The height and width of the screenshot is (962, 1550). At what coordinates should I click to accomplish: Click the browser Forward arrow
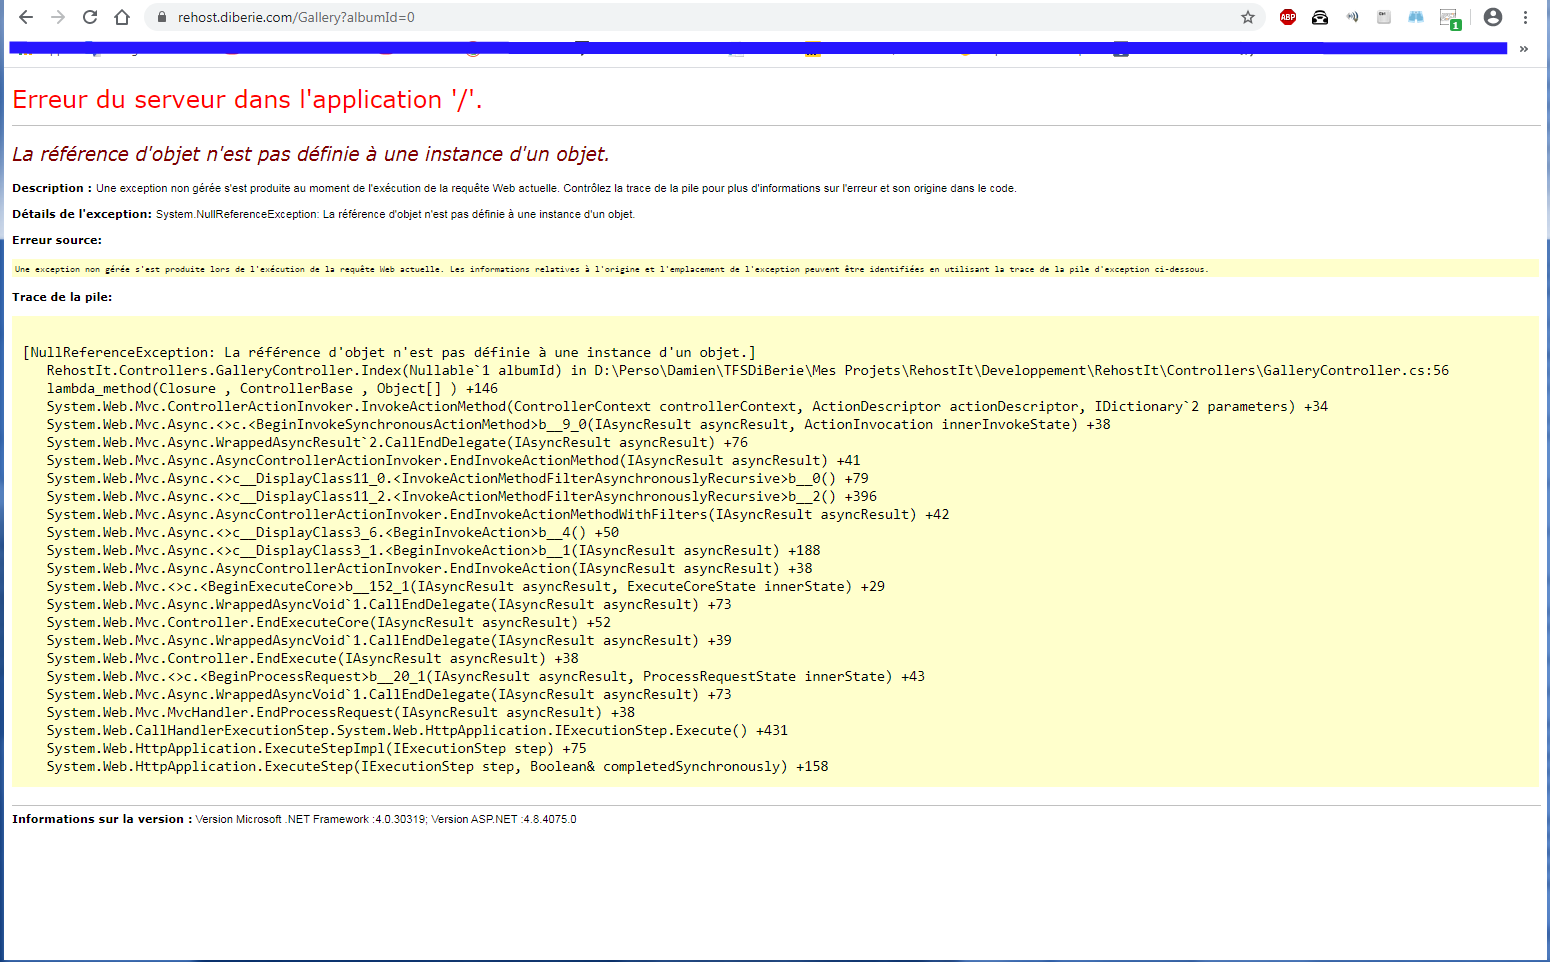pyautogui.click(x=58, y=17)
